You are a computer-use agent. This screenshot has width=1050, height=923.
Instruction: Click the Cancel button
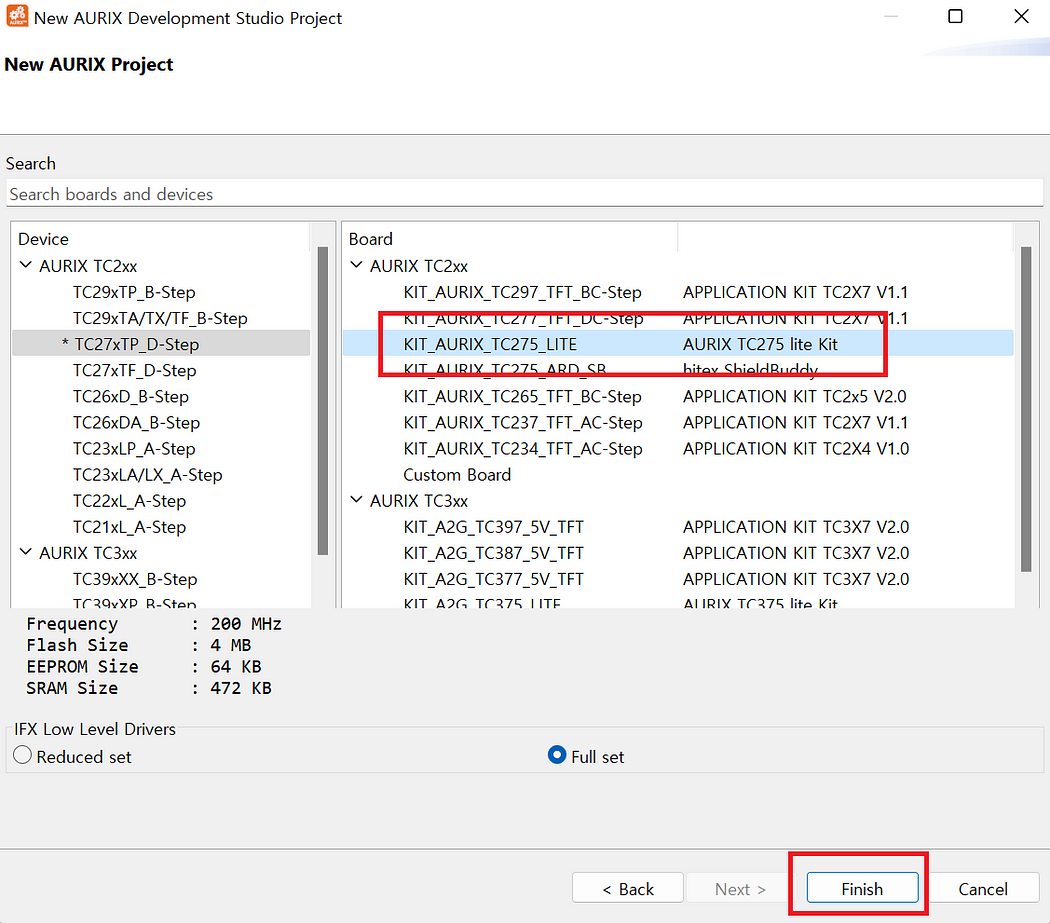983,888
